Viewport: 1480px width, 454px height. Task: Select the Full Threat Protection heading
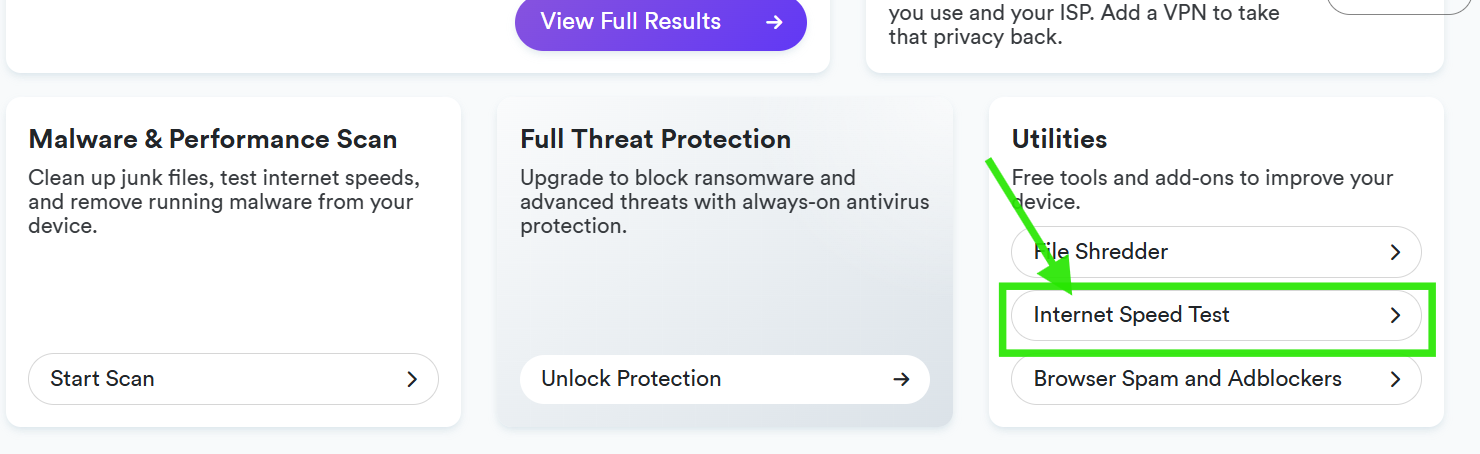click(655, 139)
